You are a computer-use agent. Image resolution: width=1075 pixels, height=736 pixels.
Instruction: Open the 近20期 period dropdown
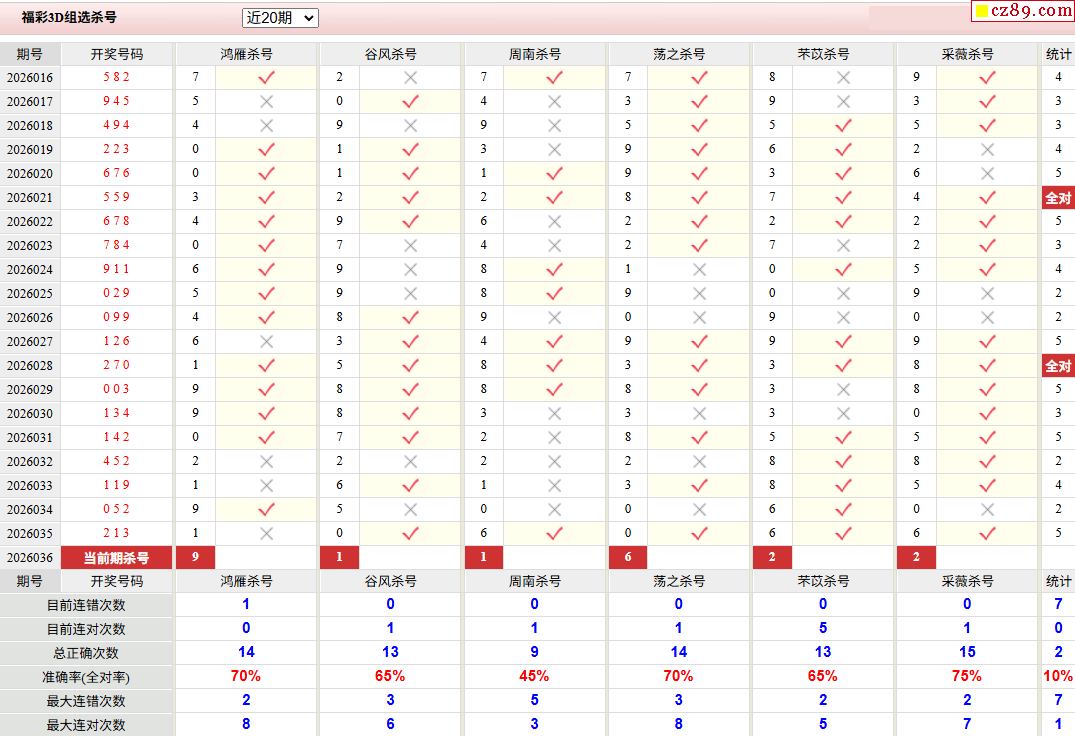(279, 18)
